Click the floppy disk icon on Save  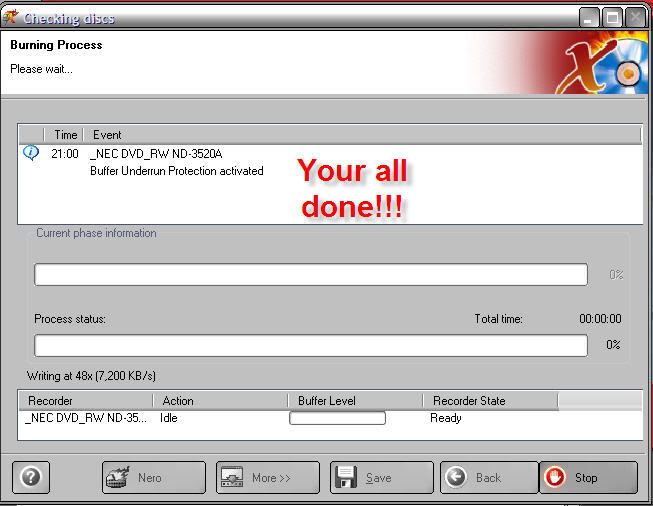tap(346, 477)
